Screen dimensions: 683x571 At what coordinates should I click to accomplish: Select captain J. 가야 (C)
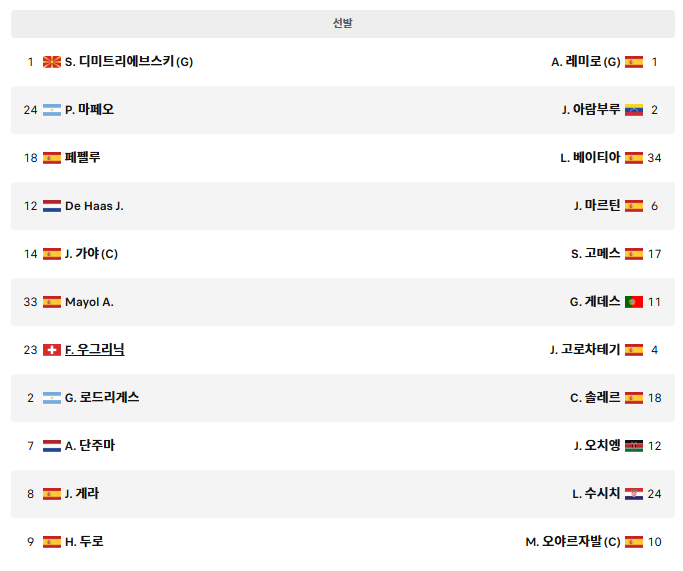point(91,253)
